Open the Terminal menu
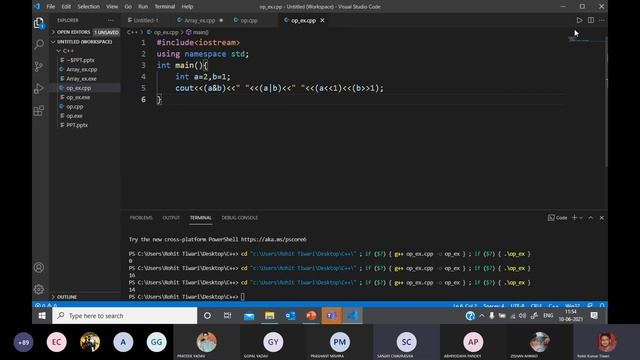640x360 pixels. click(165, 7)
